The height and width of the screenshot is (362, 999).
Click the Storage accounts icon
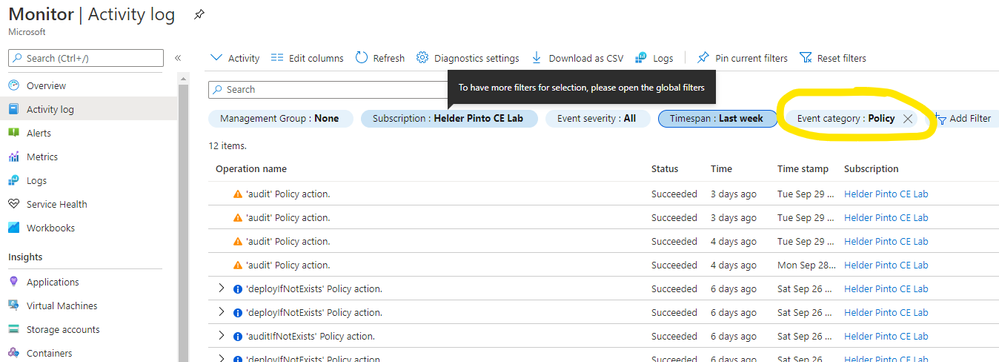[14, 329]
